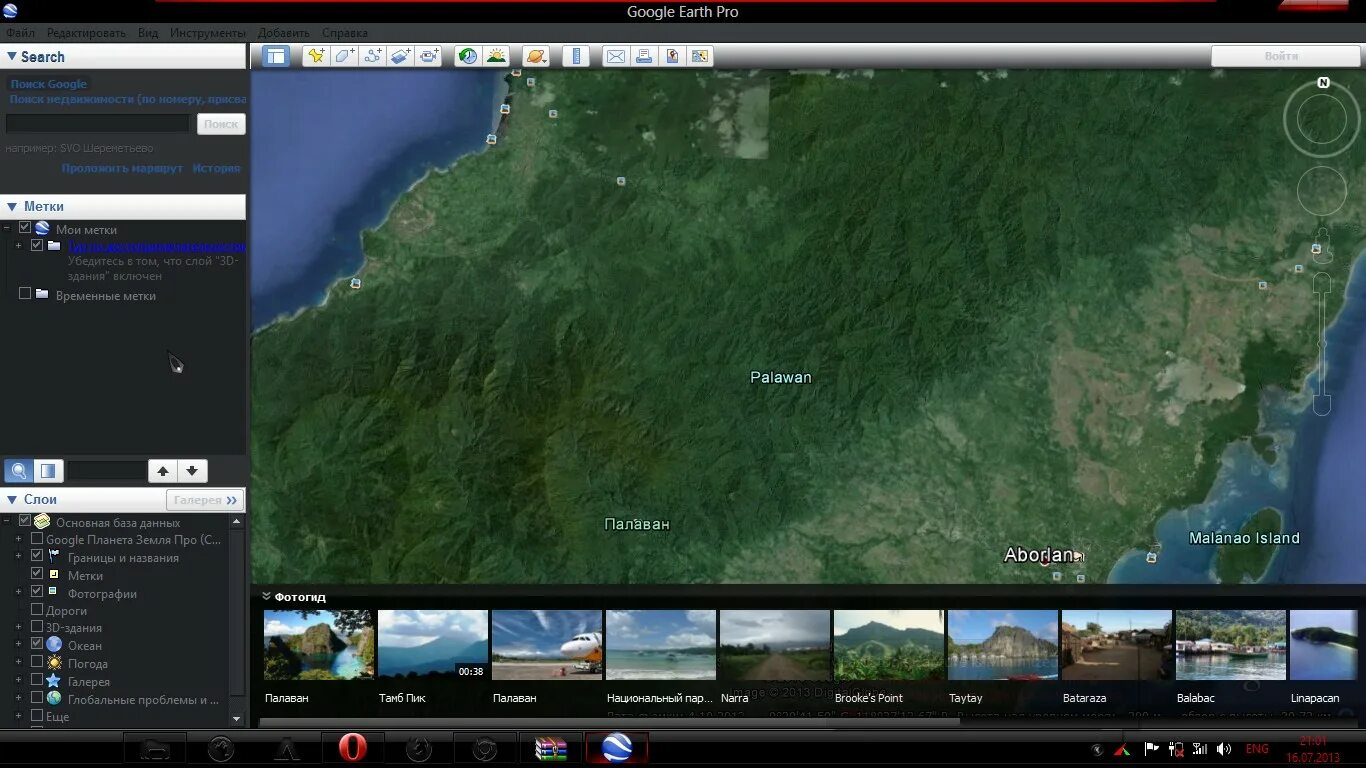
Task: Click the look-around compass ring control
Action: [x=1322, y=120]
